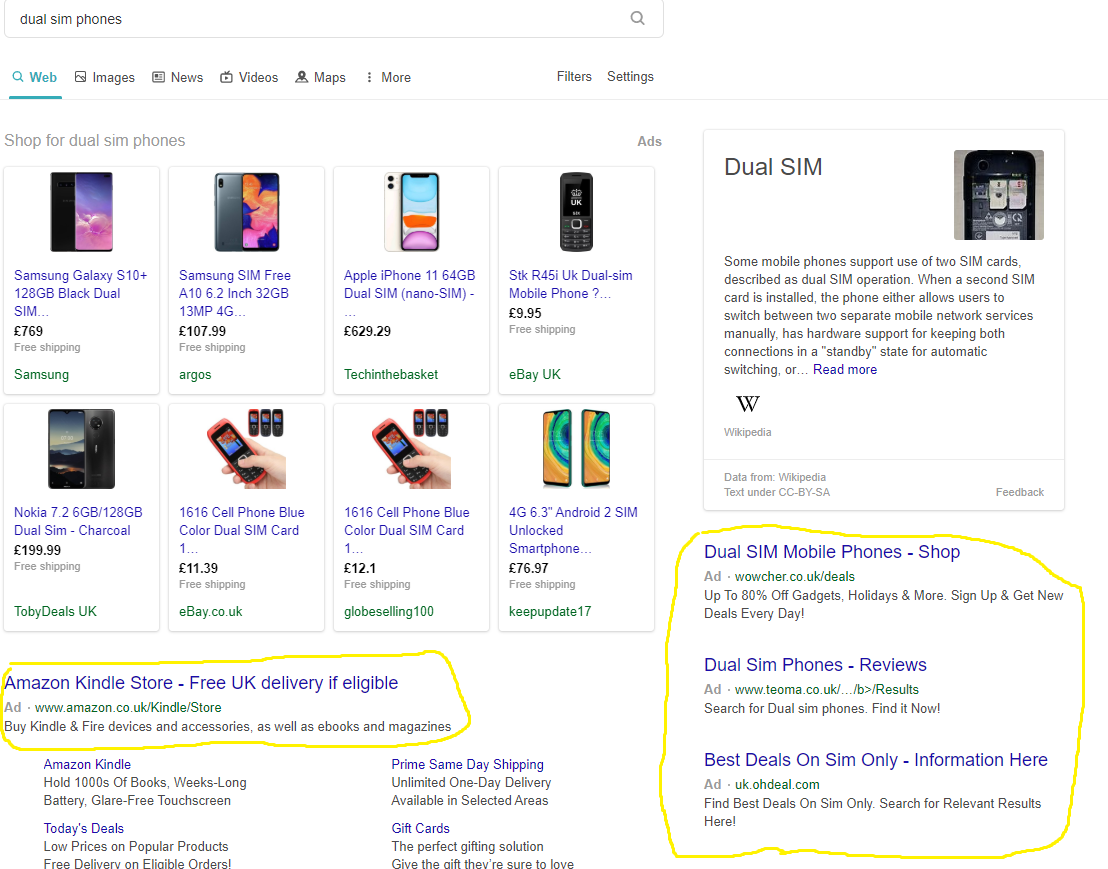1108x869 pixels.
Task: Open Today's Deals sitelink
Action: point(83,828)
